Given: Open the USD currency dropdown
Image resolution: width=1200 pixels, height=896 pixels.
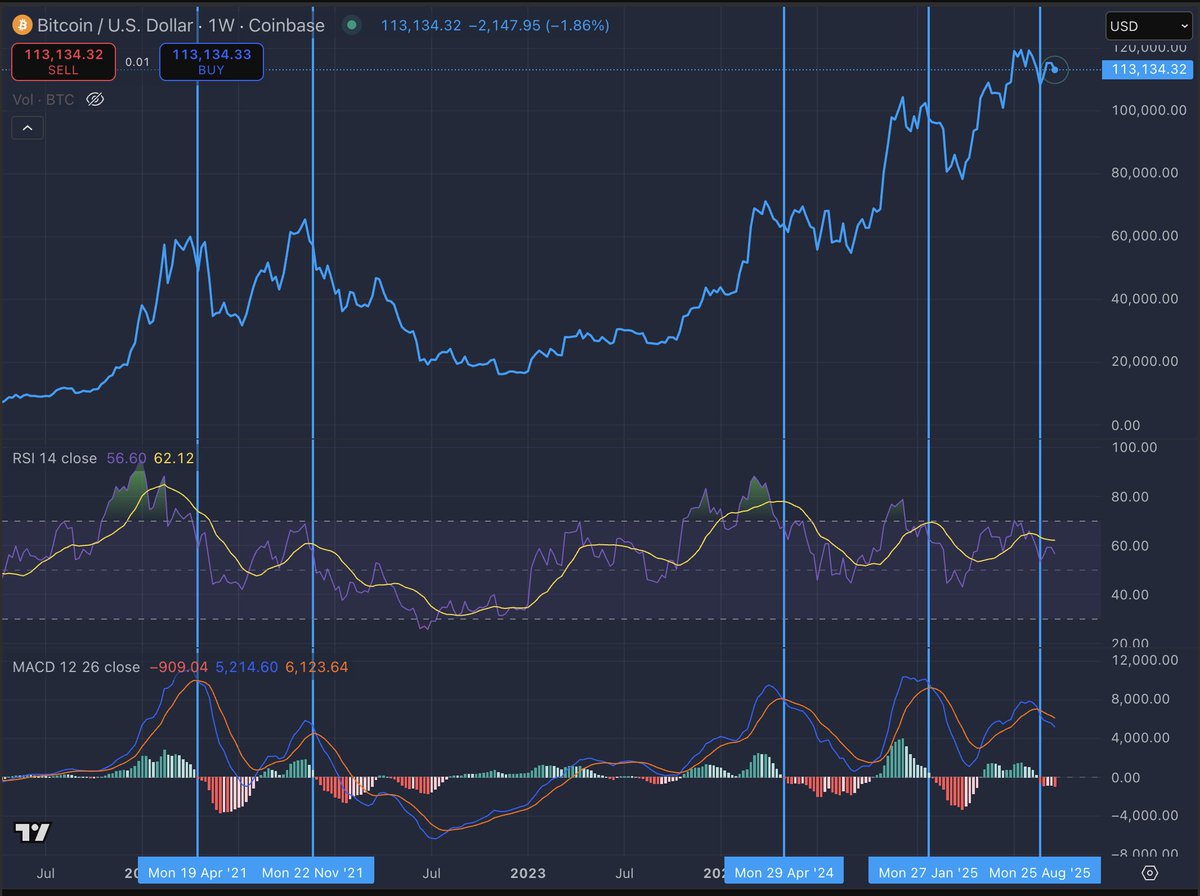Looking at the screenshot, I should (1148, 27).
